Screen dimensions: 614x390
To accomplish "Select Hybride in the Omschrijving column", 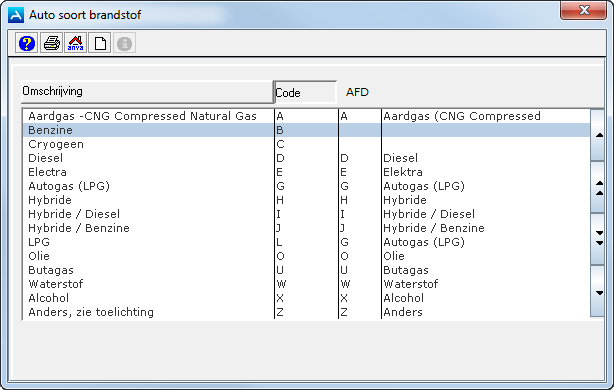I will pyautogui.click(x=50, y=200).
